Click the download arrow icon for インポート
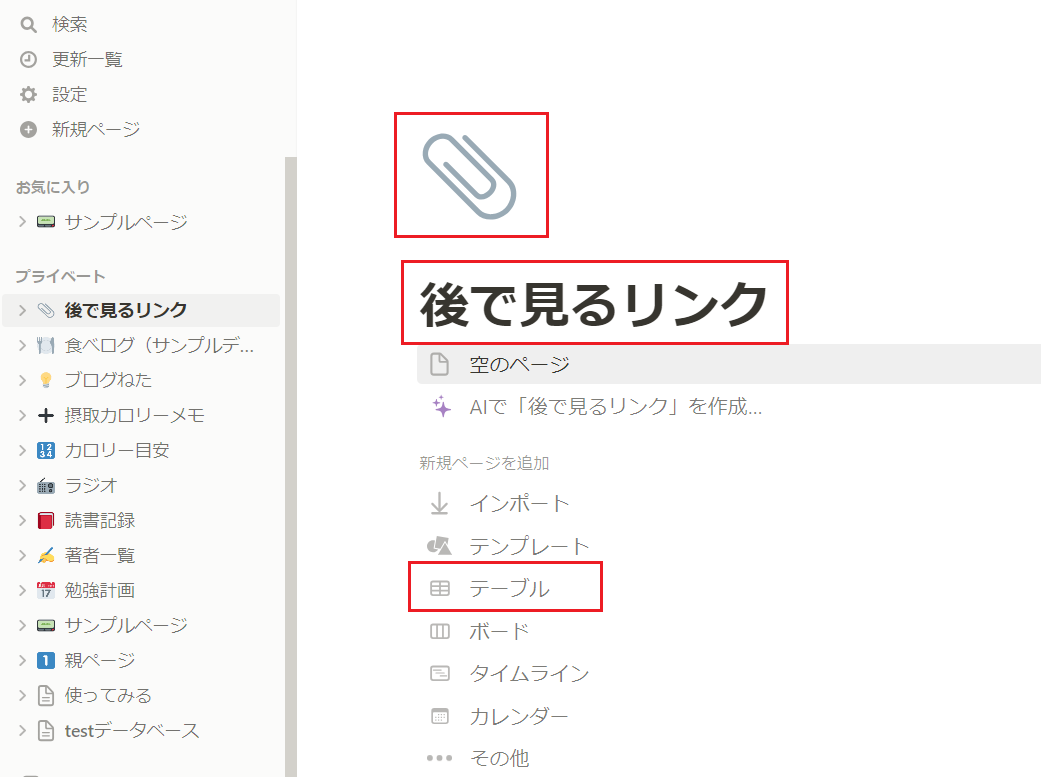The image size is (1041, 777). [440, 503]
